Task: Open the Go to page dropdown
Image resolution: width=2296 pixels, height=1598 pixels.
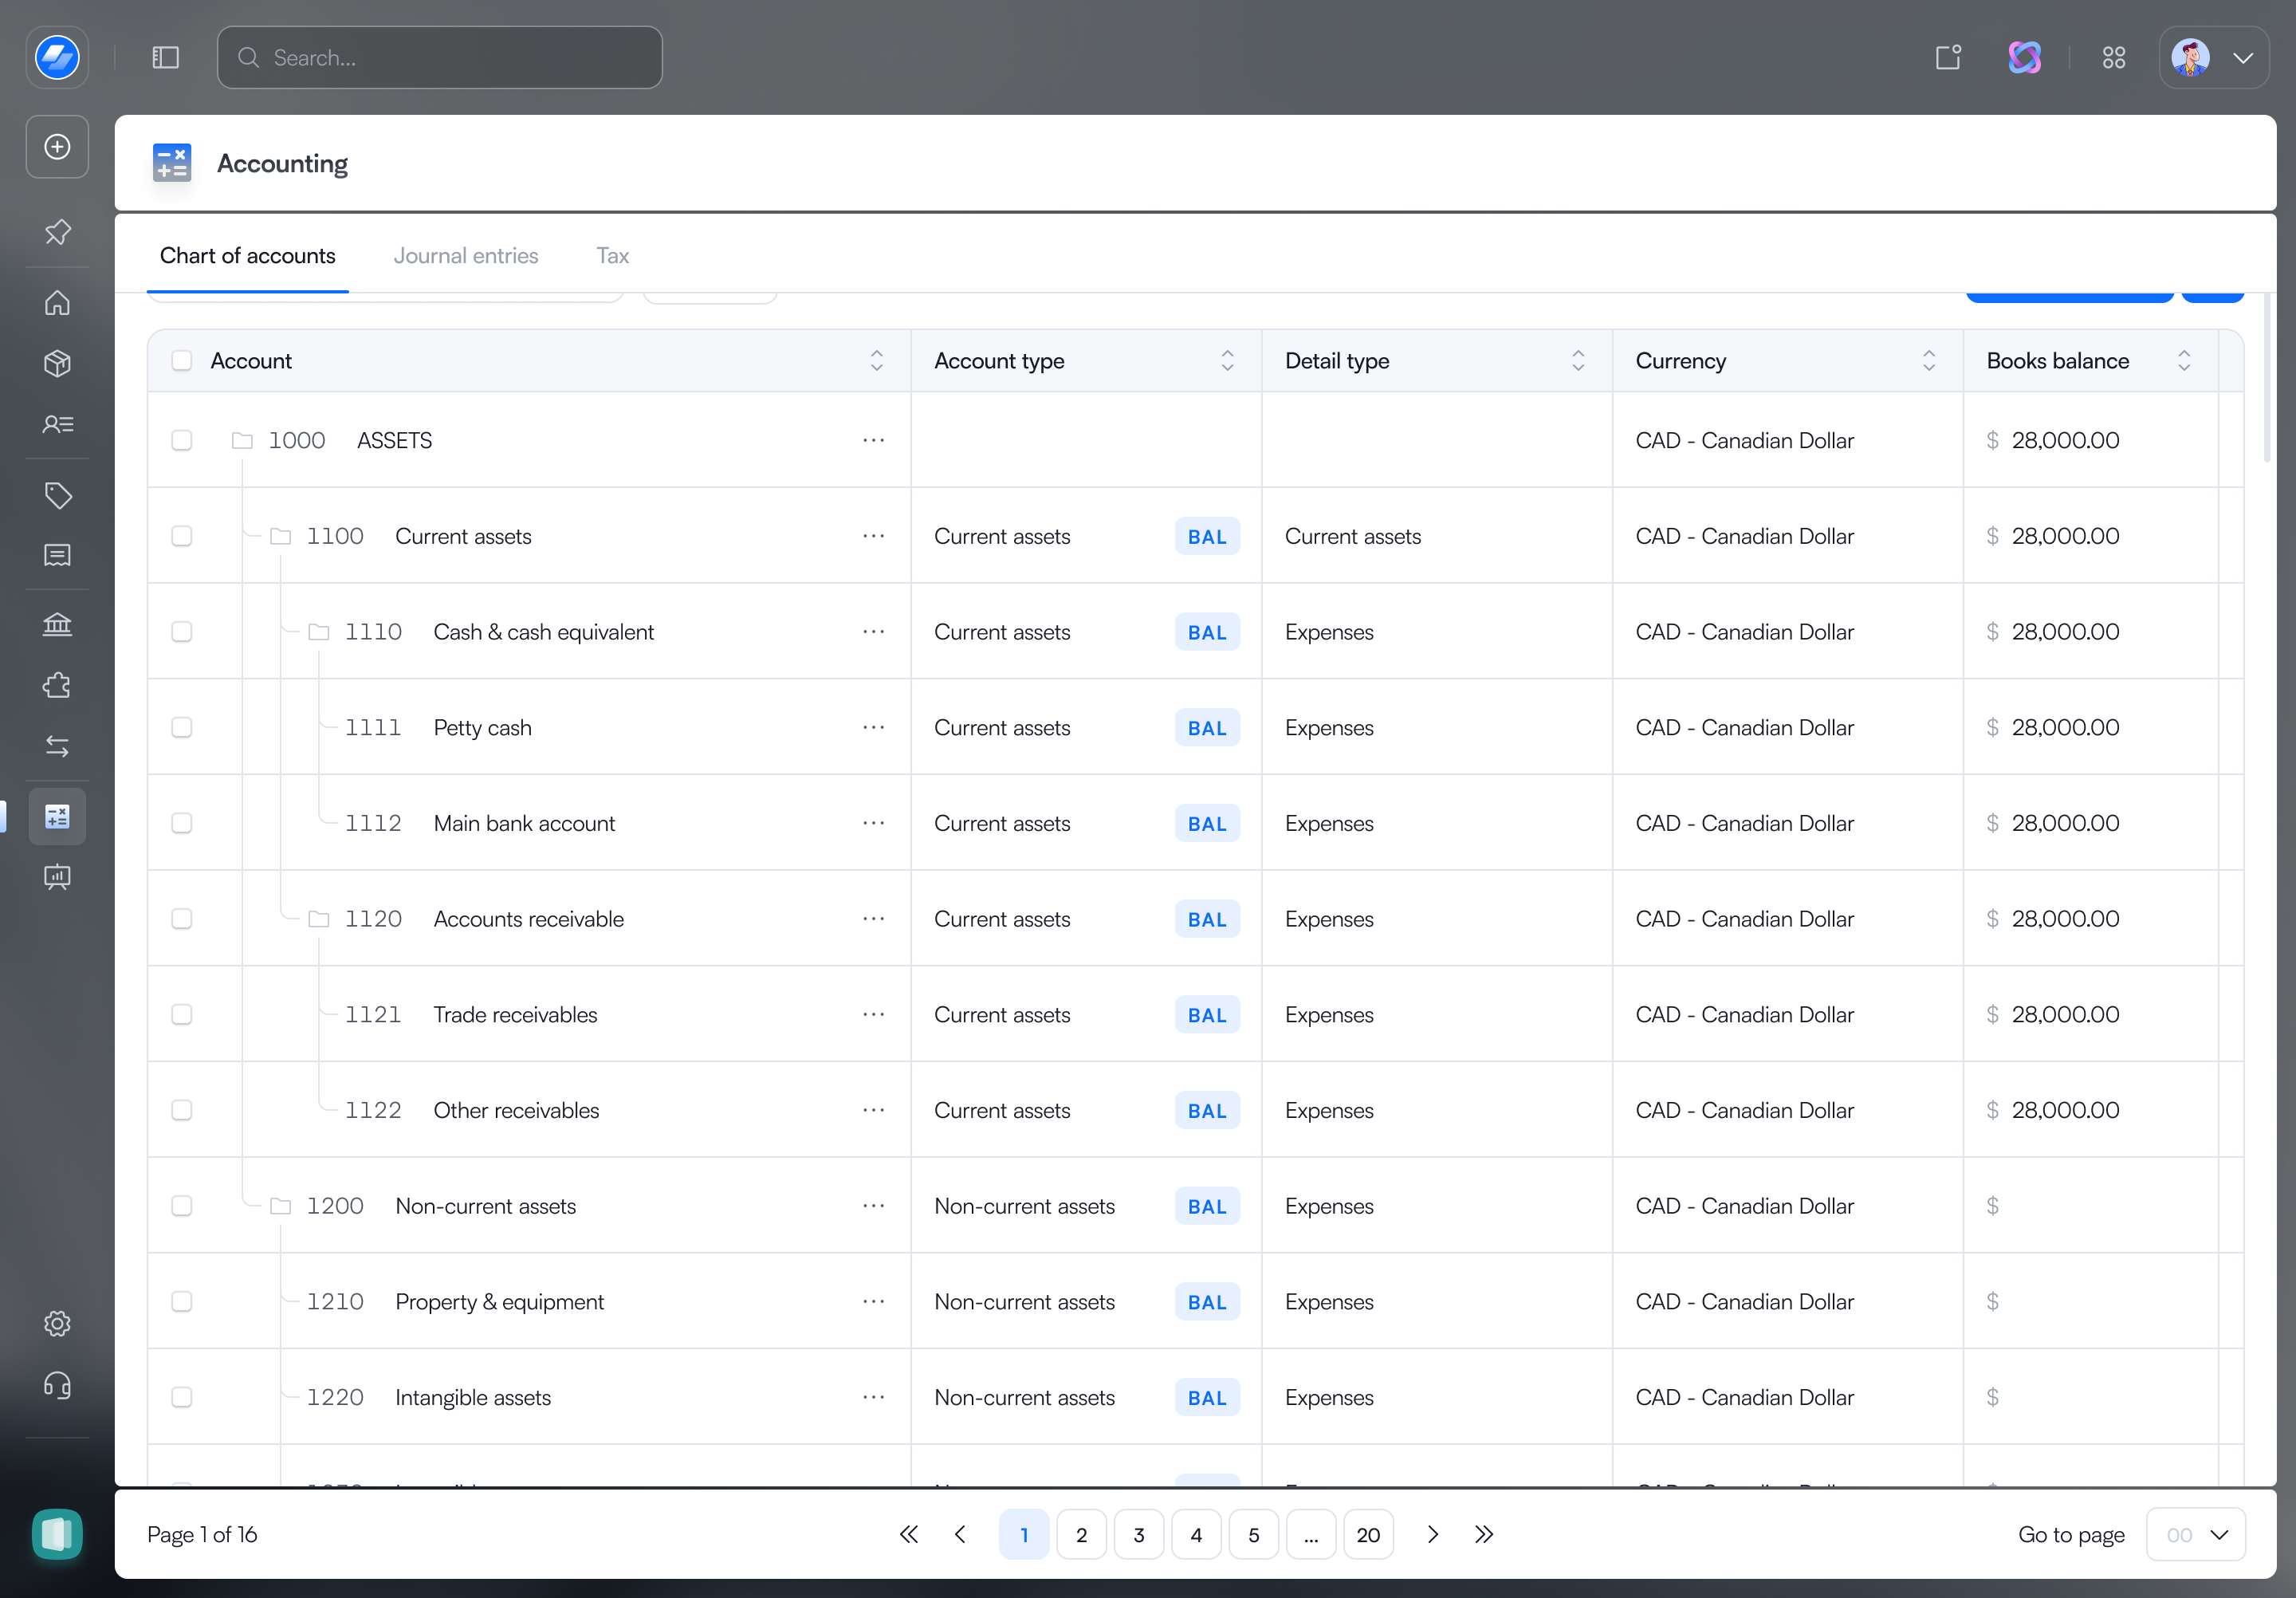Action: pos(2195,1534)
